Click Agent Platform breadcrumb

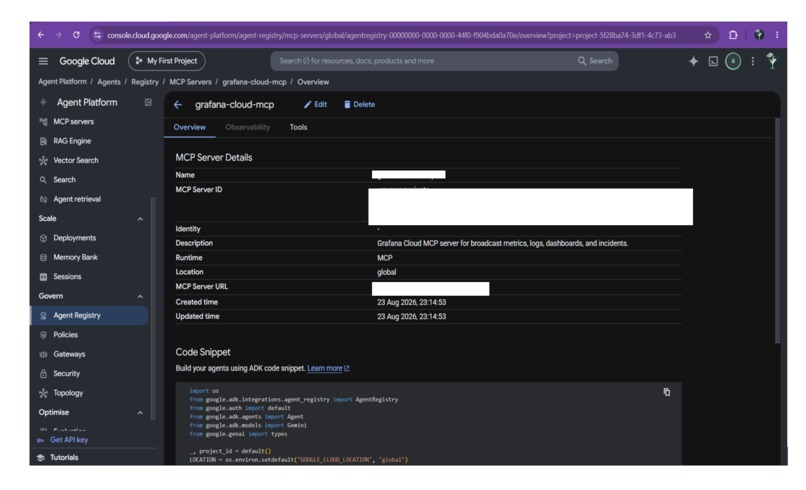point(62,82)
